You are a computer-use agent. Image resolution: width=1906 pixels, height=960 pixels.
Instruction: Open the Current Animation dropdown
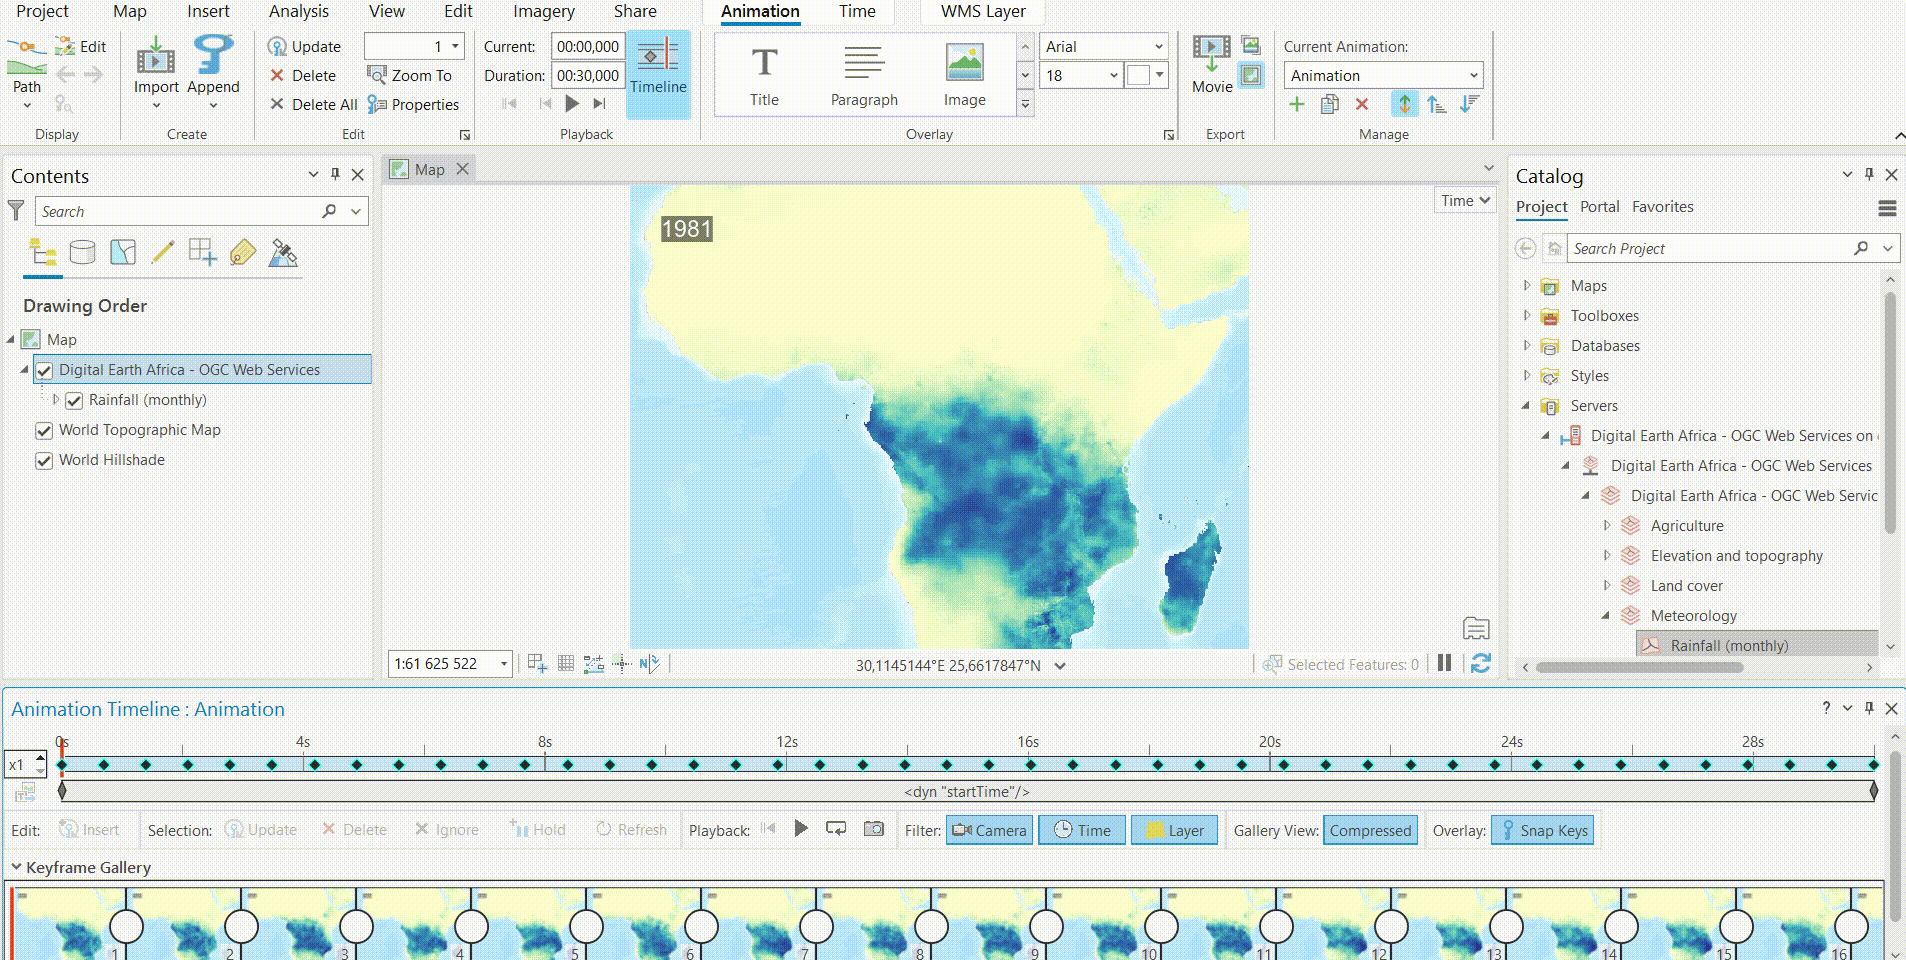[1475, 75]
